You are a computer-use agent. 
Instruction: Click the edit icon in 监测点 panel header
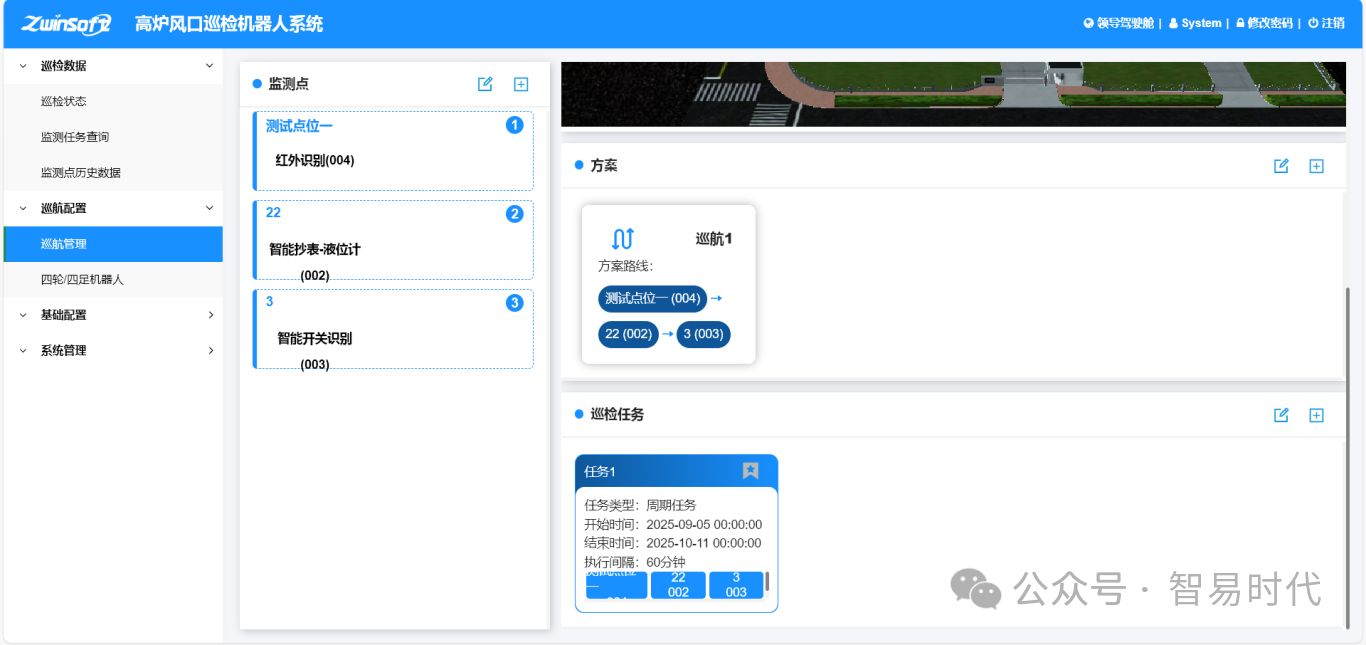click(x=485, y=84)
